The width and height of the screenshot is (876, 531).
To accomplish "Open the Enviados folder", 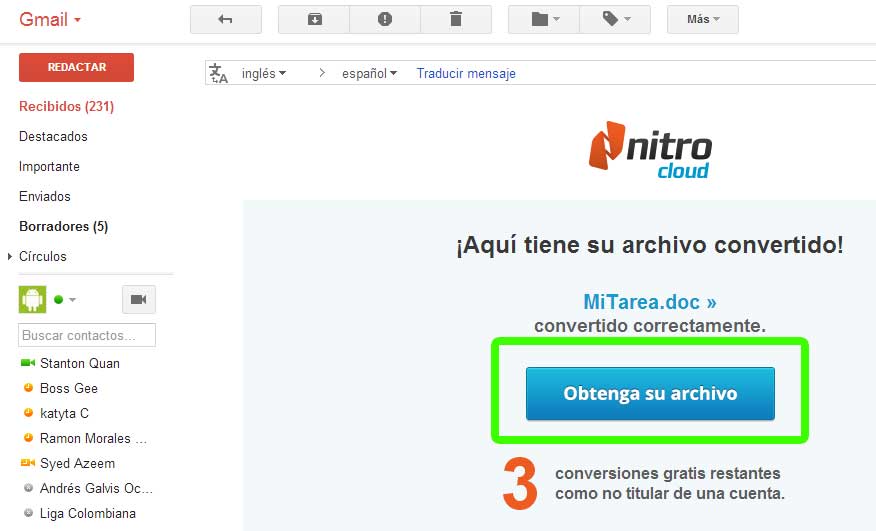I will 45,196.
